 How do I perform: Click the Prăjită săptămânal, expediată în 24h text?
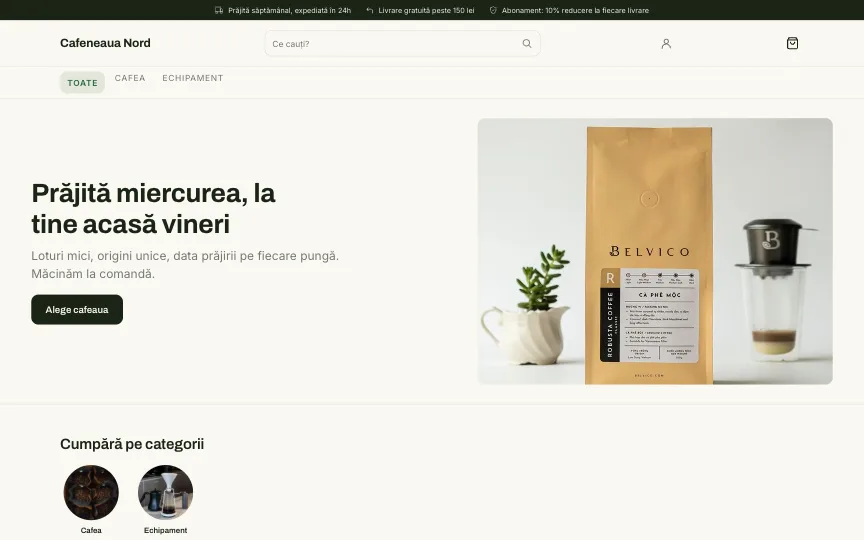pos(289,10)
